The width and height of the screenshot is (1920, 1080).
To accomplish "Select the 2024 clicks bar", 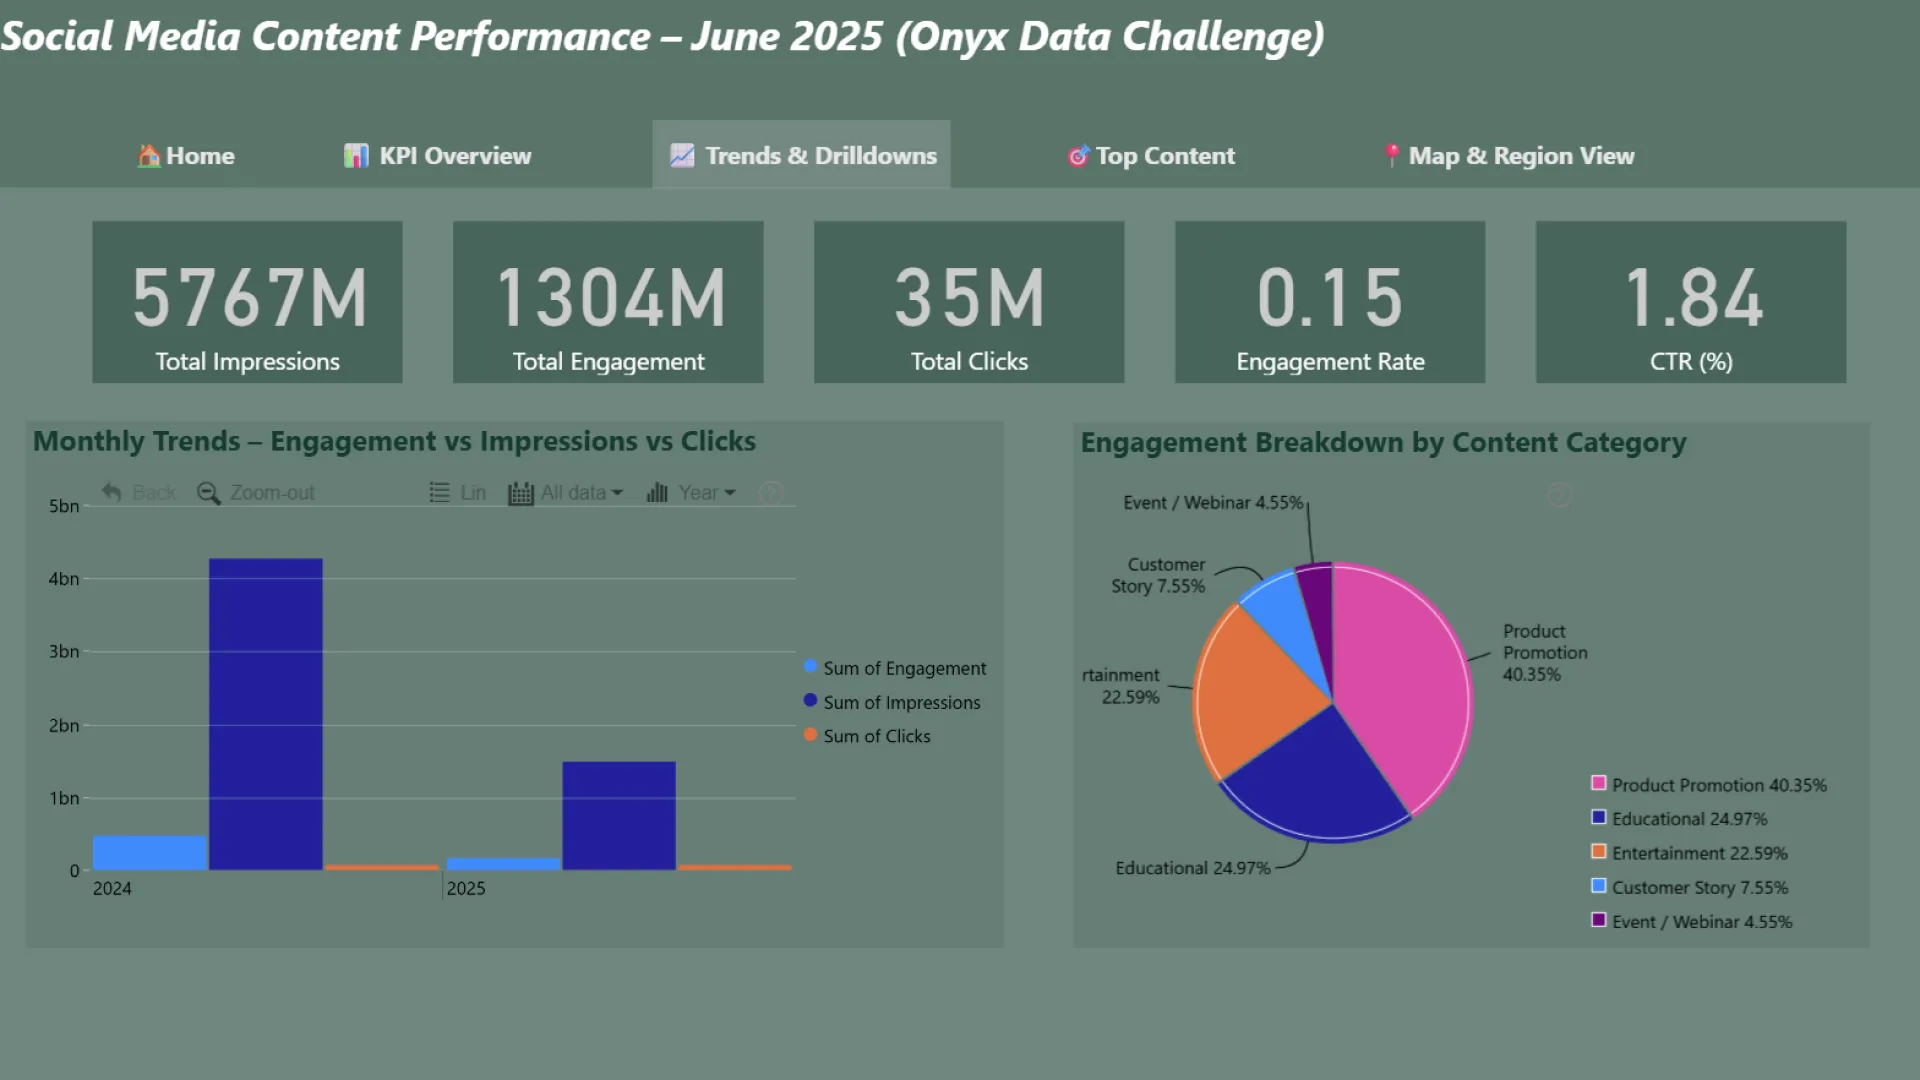I will pos(382,867).
